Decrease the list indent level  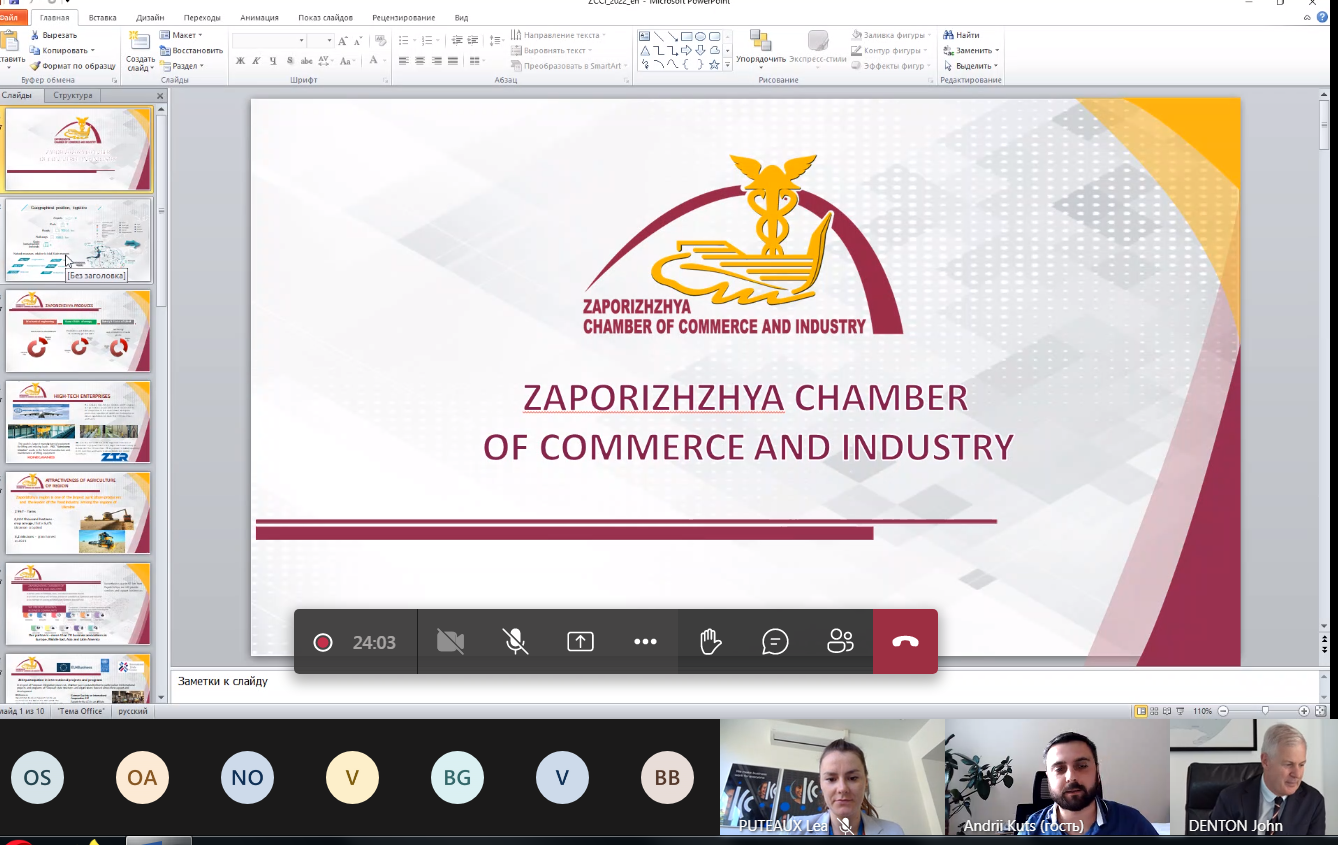[x=457, y=41]
